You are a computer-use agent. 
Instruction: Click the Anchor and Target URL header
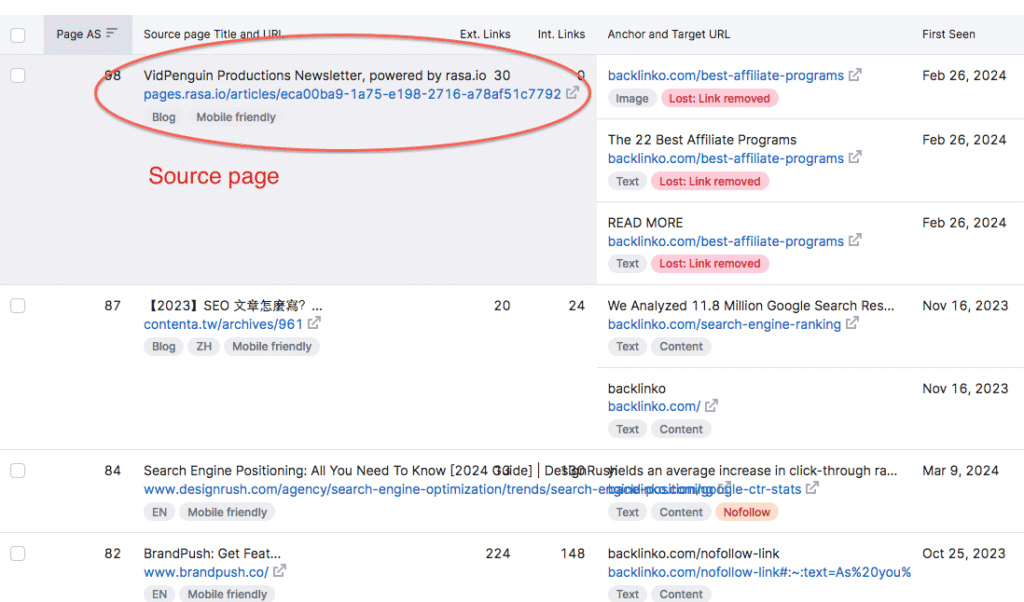coord(668,34)
